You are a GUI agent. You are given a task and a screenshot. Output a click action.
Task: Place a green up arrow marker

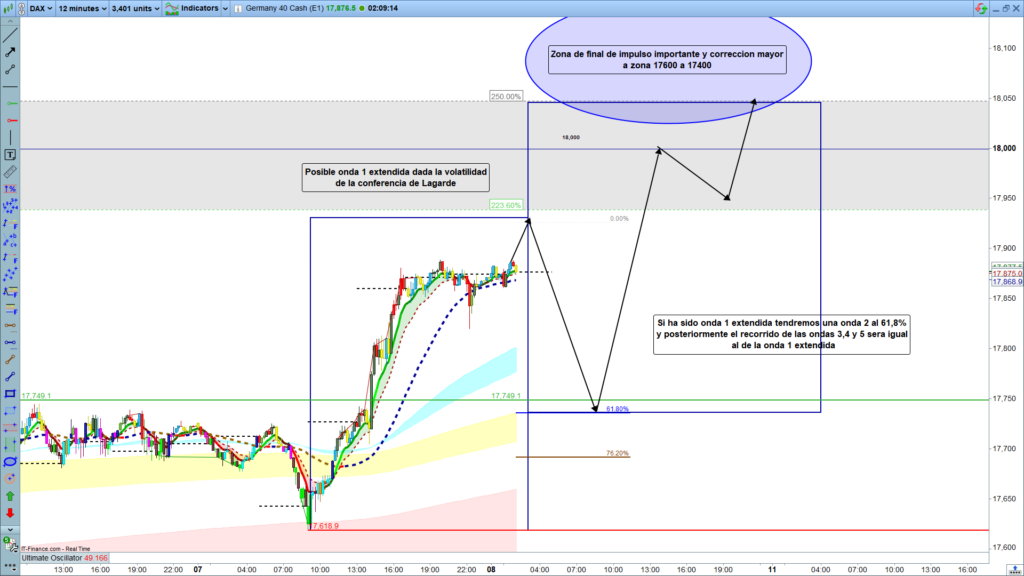pyautogui.click(x=10, y=495)
